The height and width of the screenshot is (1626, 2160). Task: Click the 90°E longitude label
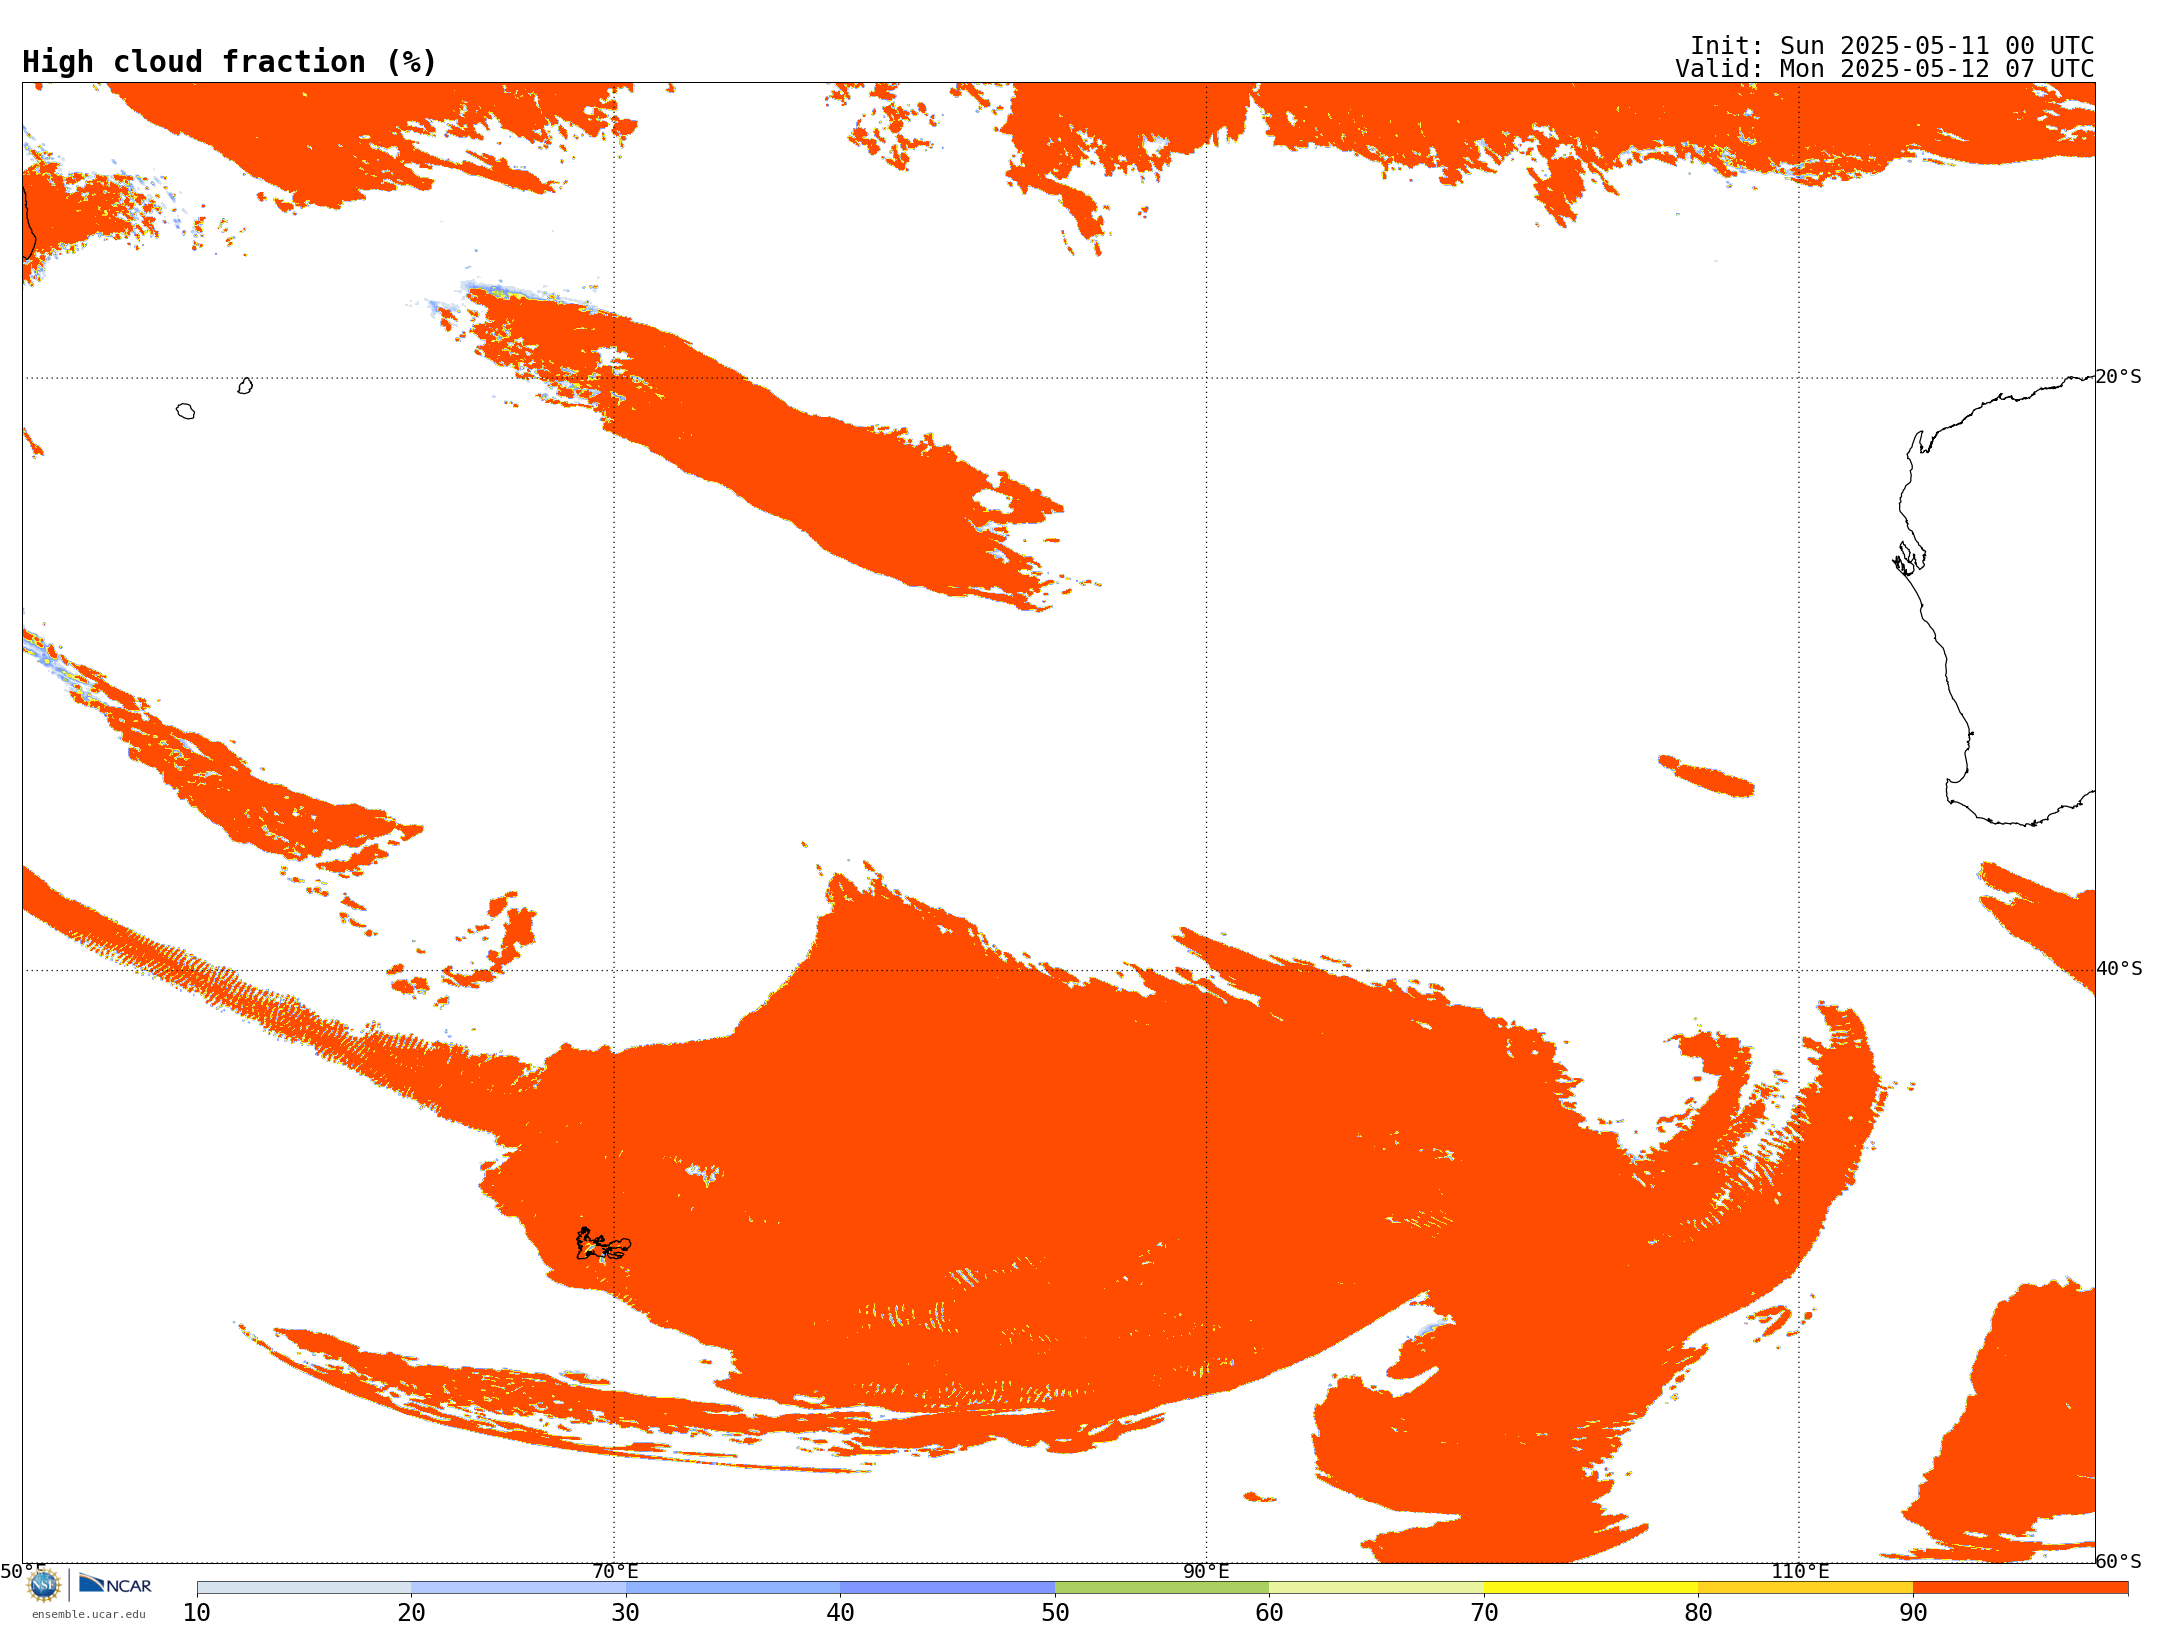click(1207, 1571)
